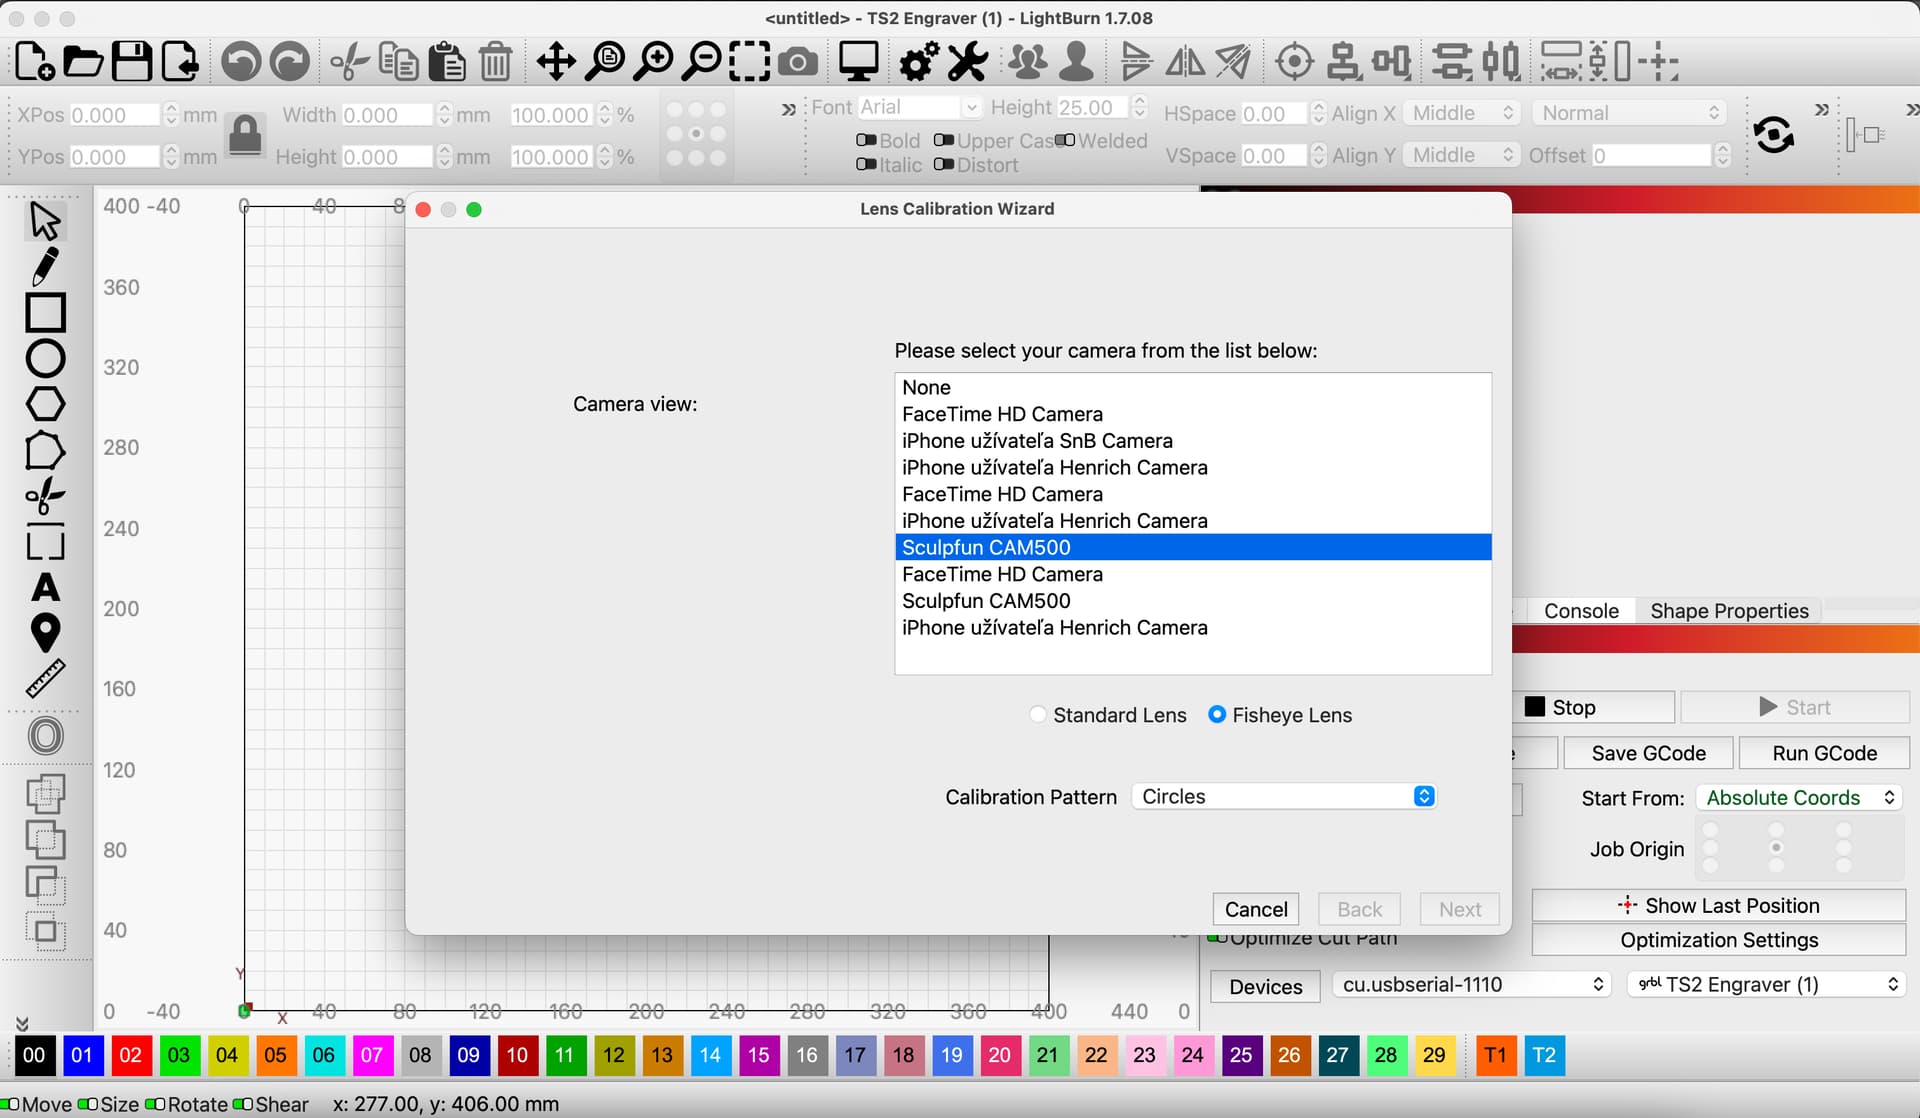1920x1118 pixels.
Task: Click the monitor preview icon
Action: point(858,62)
